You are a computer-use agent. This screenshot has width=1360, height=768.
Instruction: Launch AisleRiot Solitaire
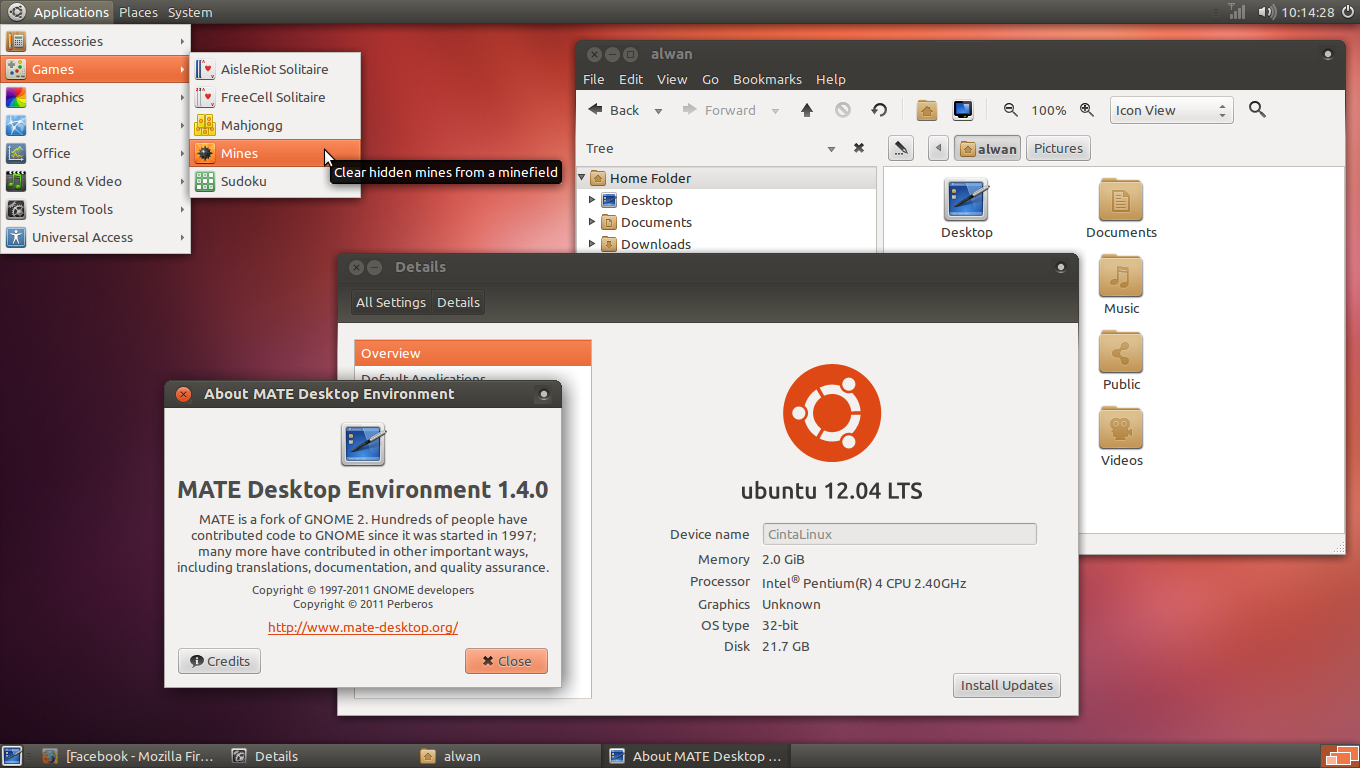point(275,69)
